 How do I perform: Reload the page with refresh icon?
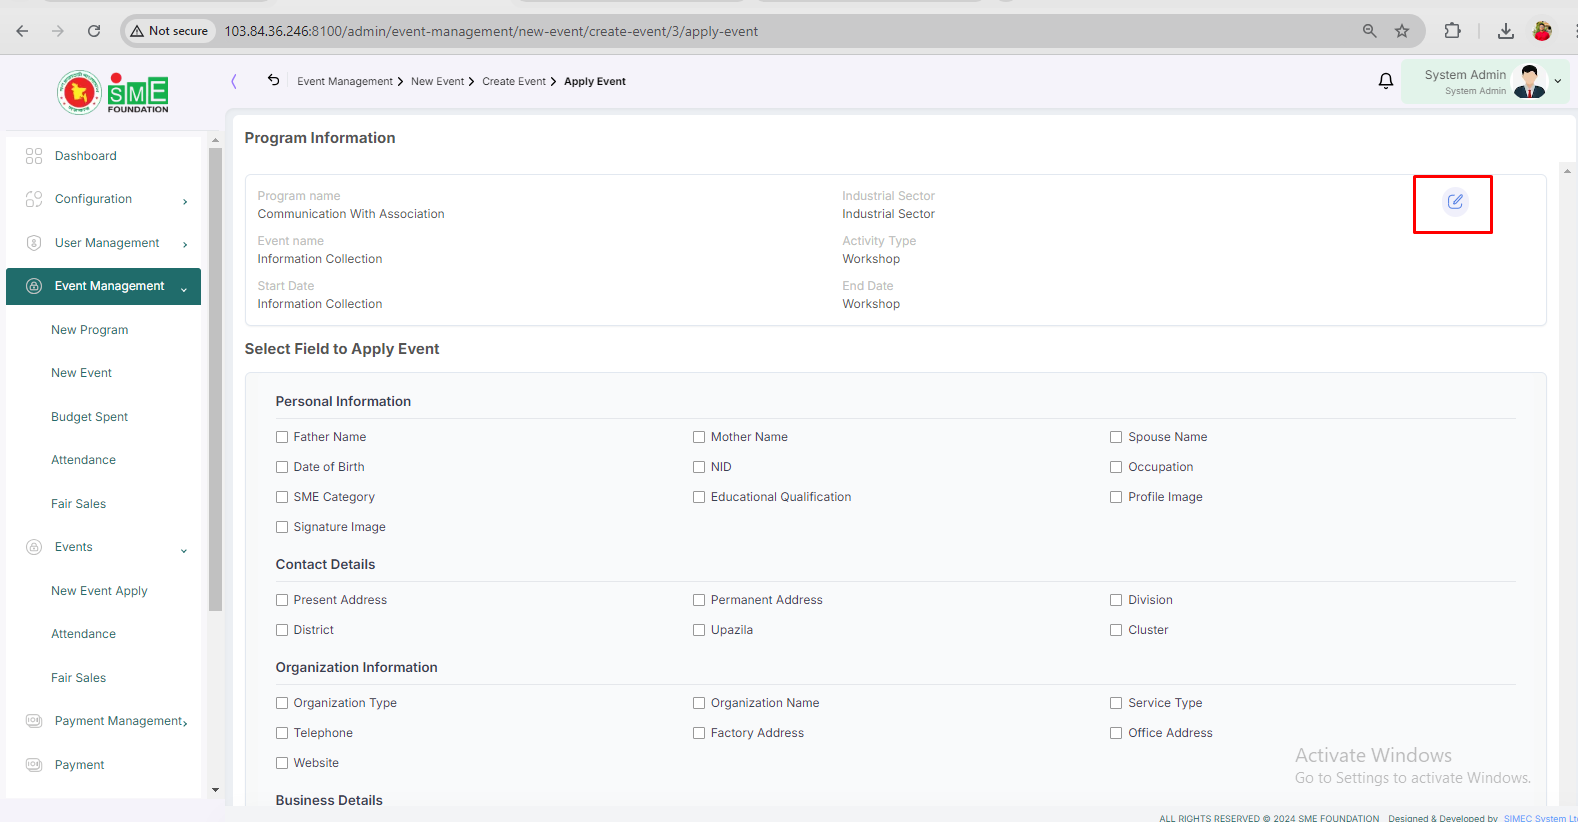click(x=94, y=31)
